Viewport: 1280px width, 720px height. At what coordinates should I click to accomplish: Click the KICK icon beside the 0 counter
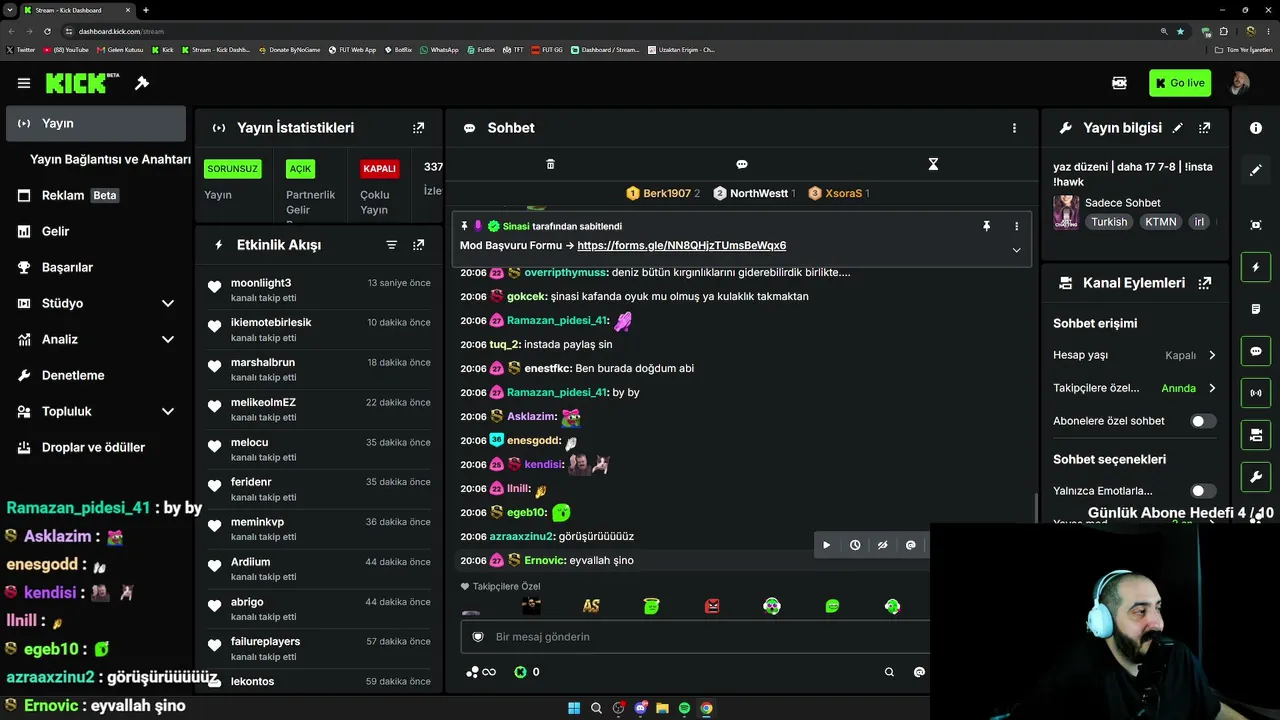[520, 672]
